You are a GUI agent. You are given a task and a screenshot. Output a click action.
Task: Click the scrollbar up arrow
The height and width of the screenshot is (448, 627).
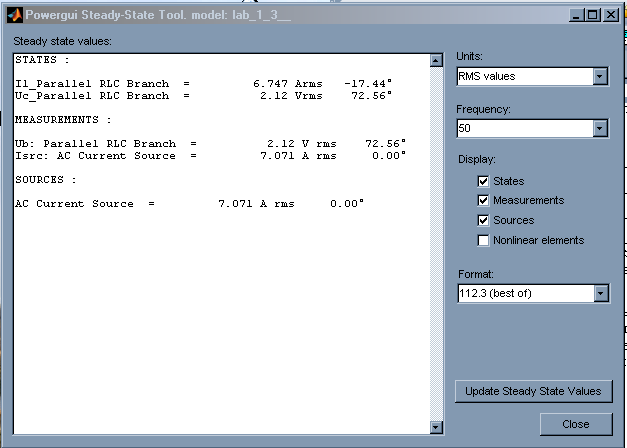(436, 60)
